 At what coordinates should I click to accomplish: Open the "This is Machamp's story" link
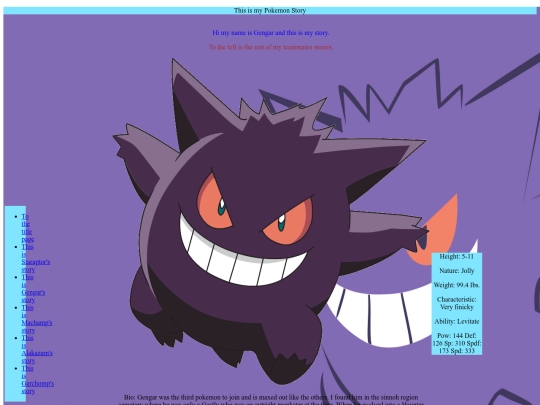(37, 319)
